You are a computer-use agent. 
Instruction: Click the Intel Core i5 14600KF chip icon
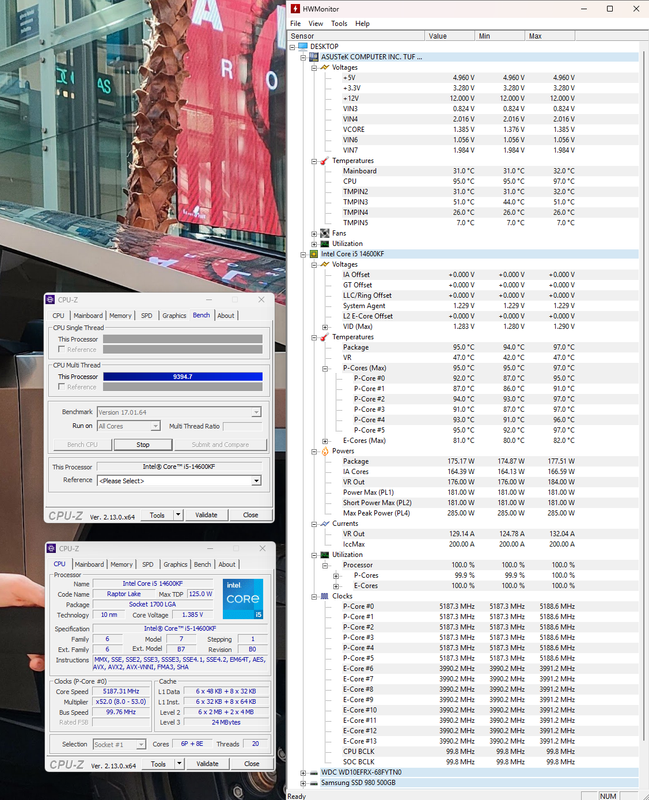click(314, 254)
